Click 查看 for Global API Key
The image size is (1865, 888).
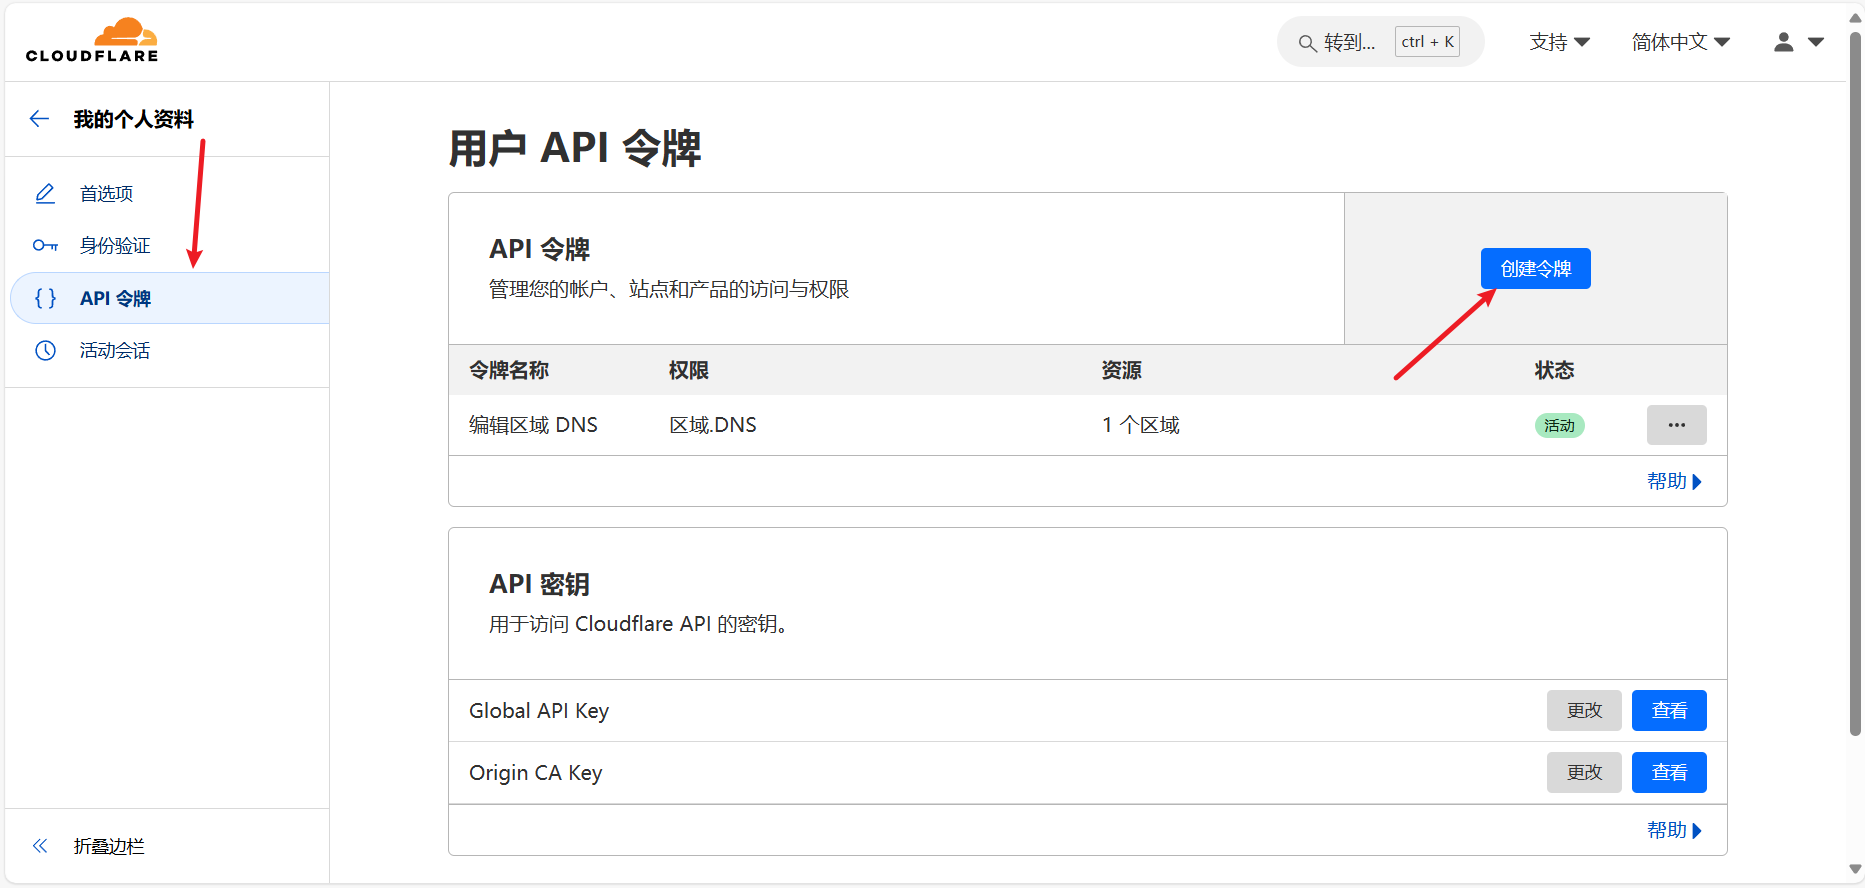coord(1669,711)
